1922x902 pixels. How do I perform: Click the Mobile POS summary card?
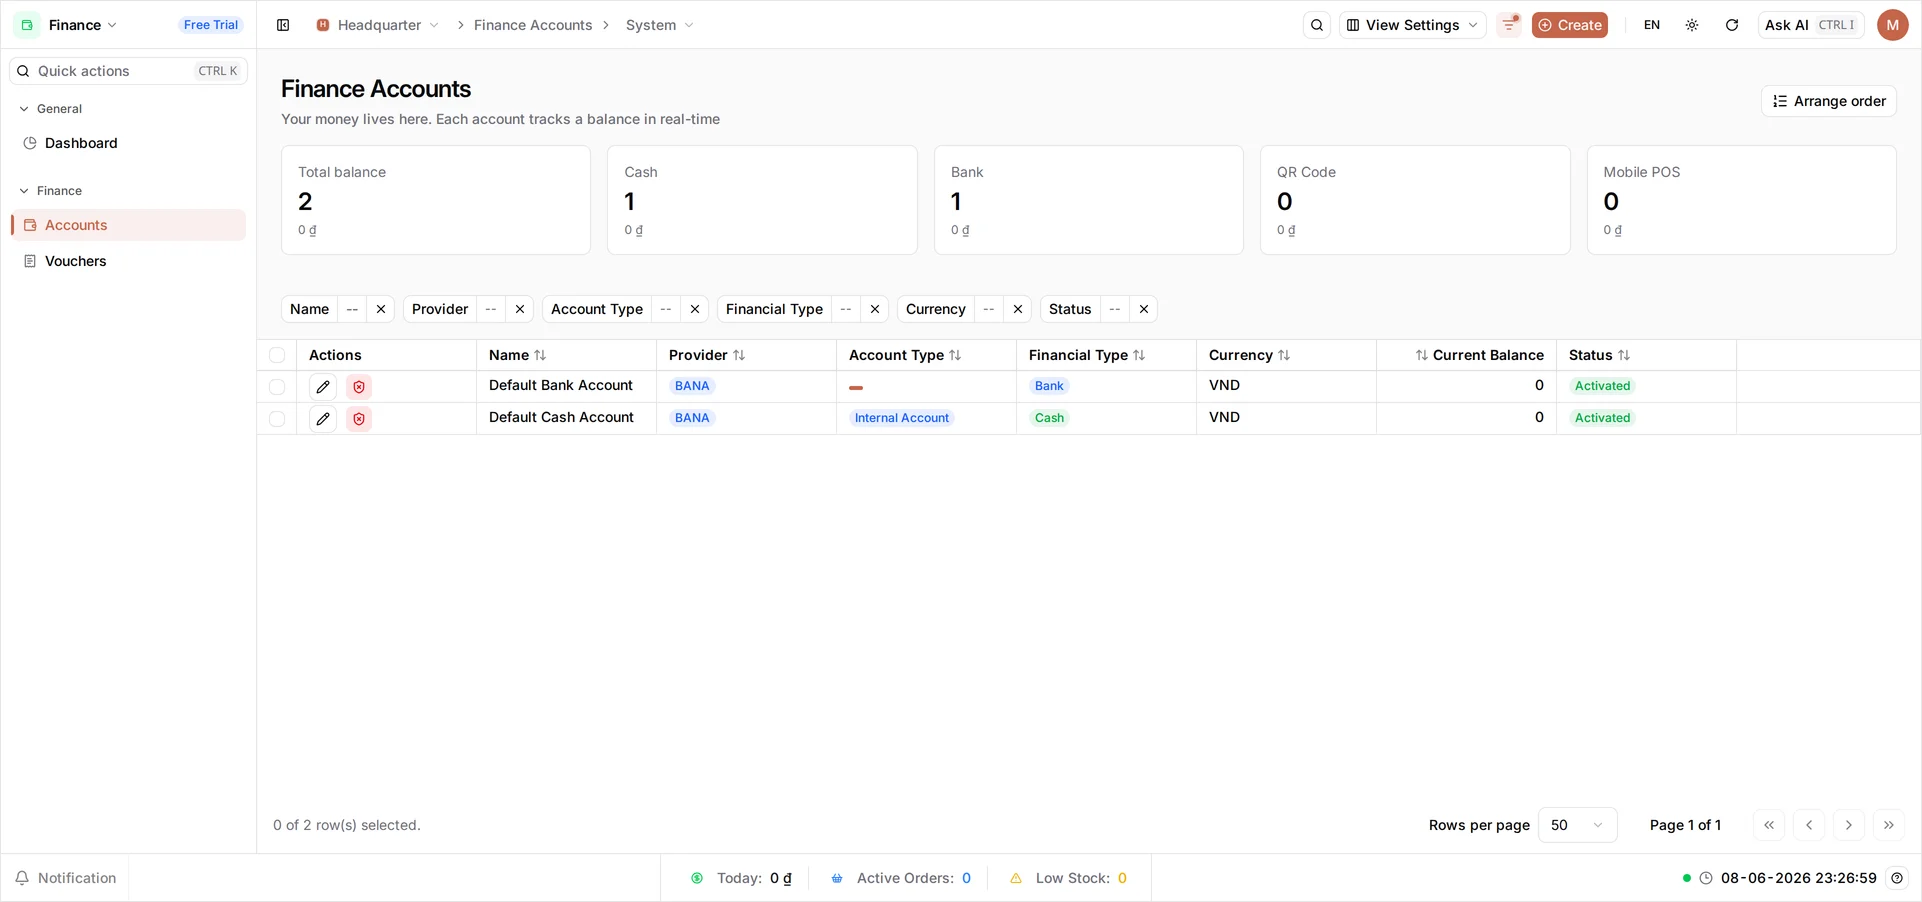click(1742, 200)
